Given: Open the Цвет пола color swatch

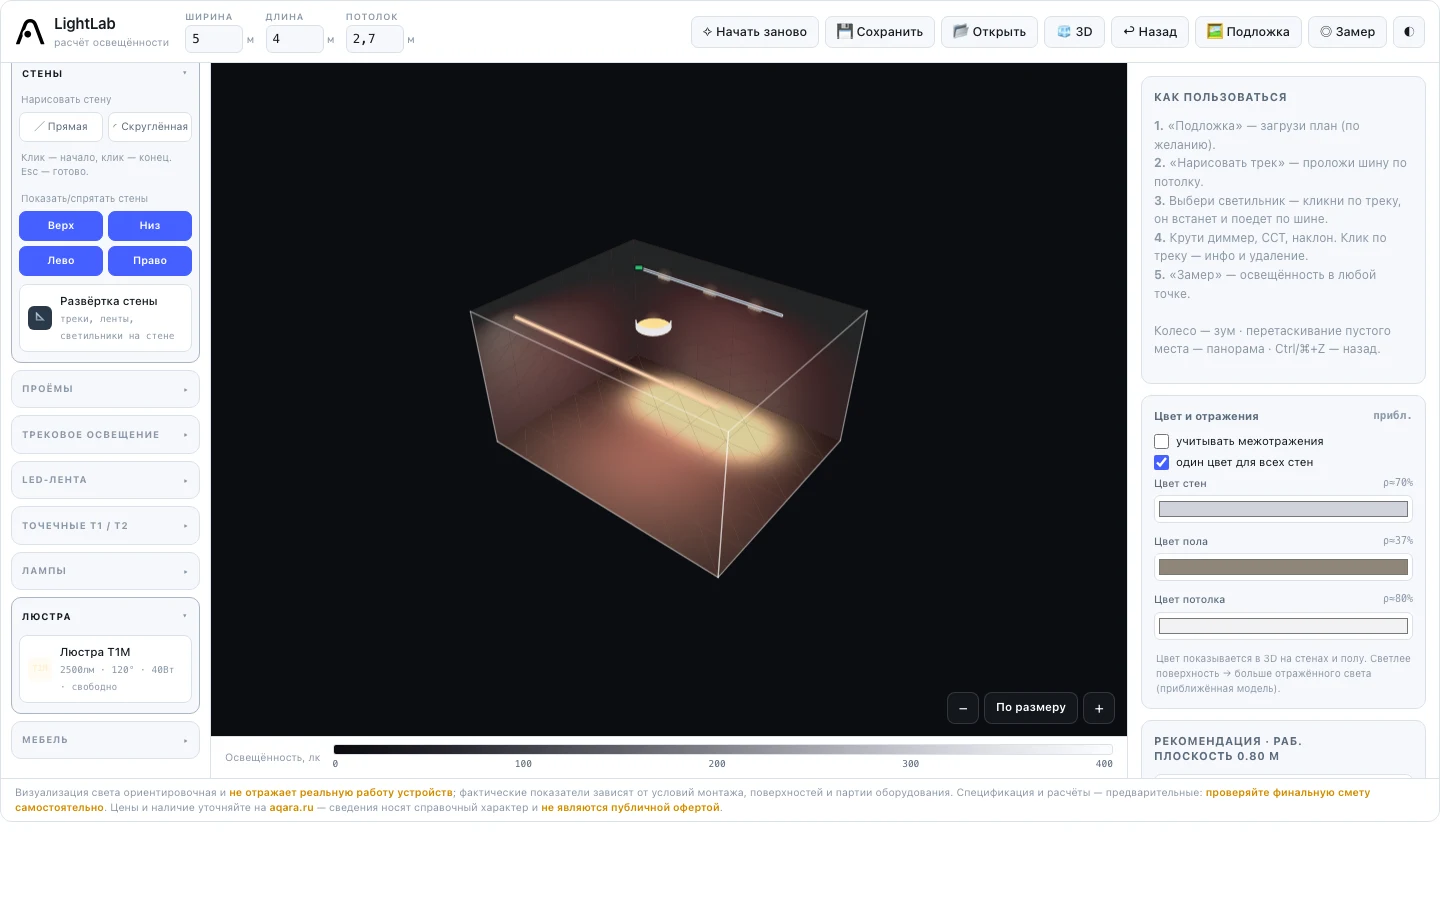Looking at the screenshot, I should 1283,567.
